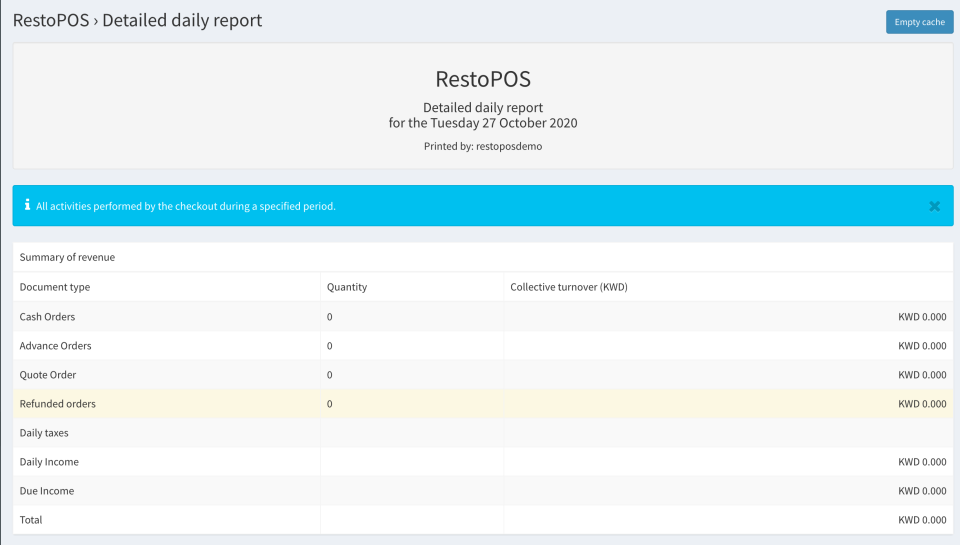Screen dimensions: 960x545
Task: Click the Empty cache button
Action: coord(919,22)
